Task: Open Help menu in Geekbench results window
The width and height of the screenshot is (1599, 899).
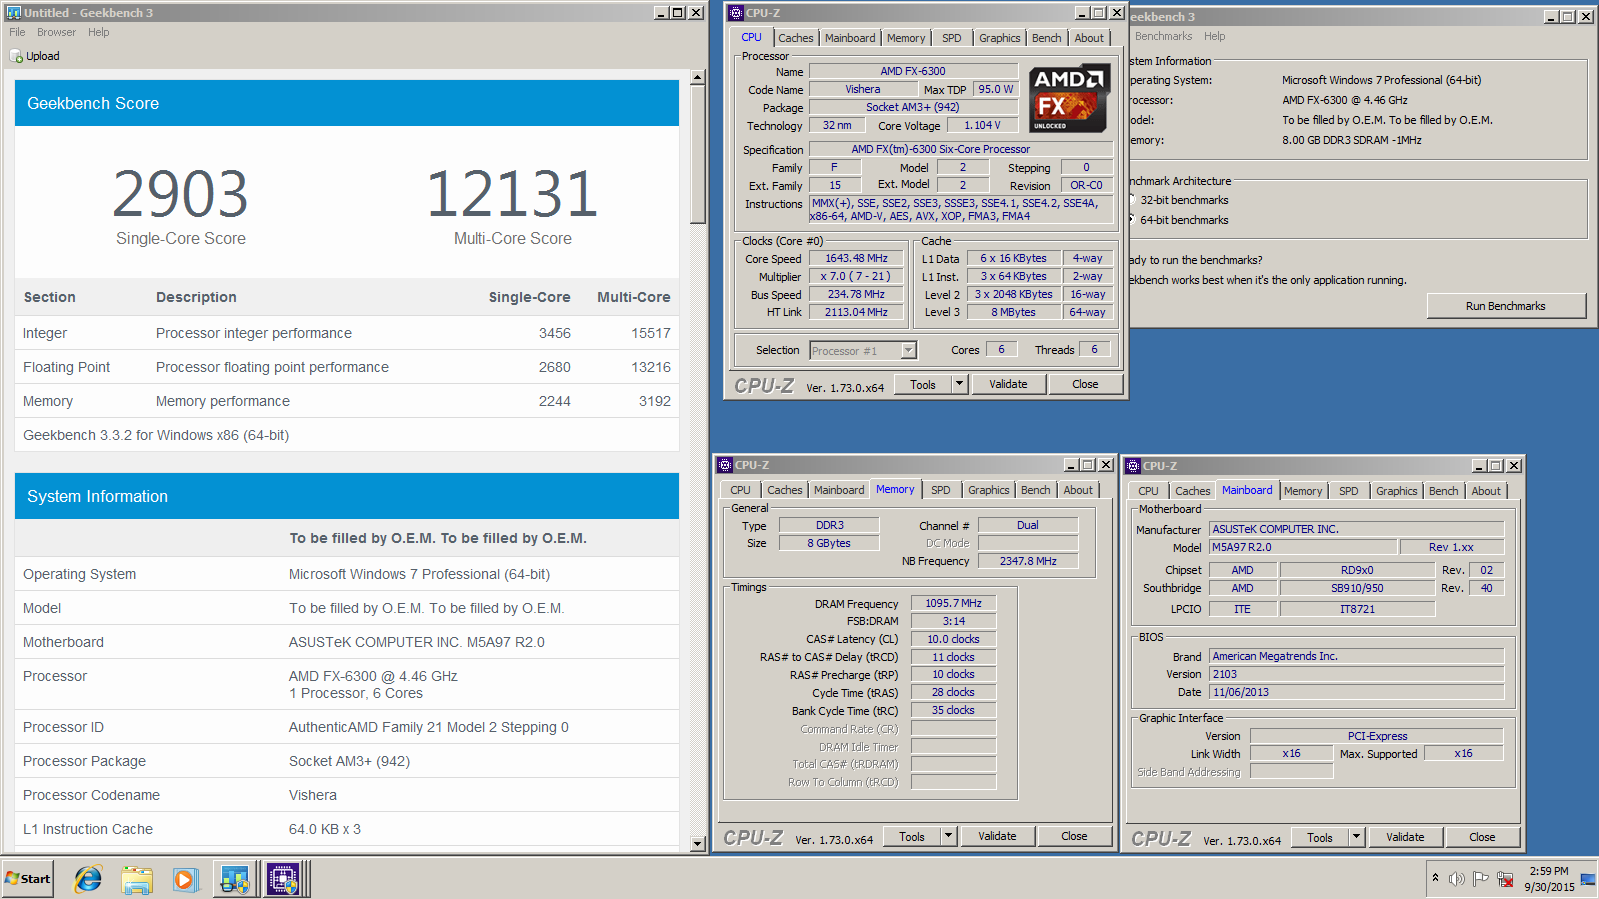Action: pyautogui.click(x=98, y=32)
